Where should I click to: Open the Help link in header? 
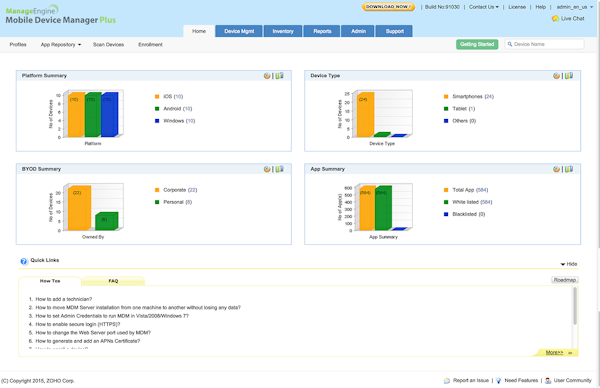tap(540, 7)
